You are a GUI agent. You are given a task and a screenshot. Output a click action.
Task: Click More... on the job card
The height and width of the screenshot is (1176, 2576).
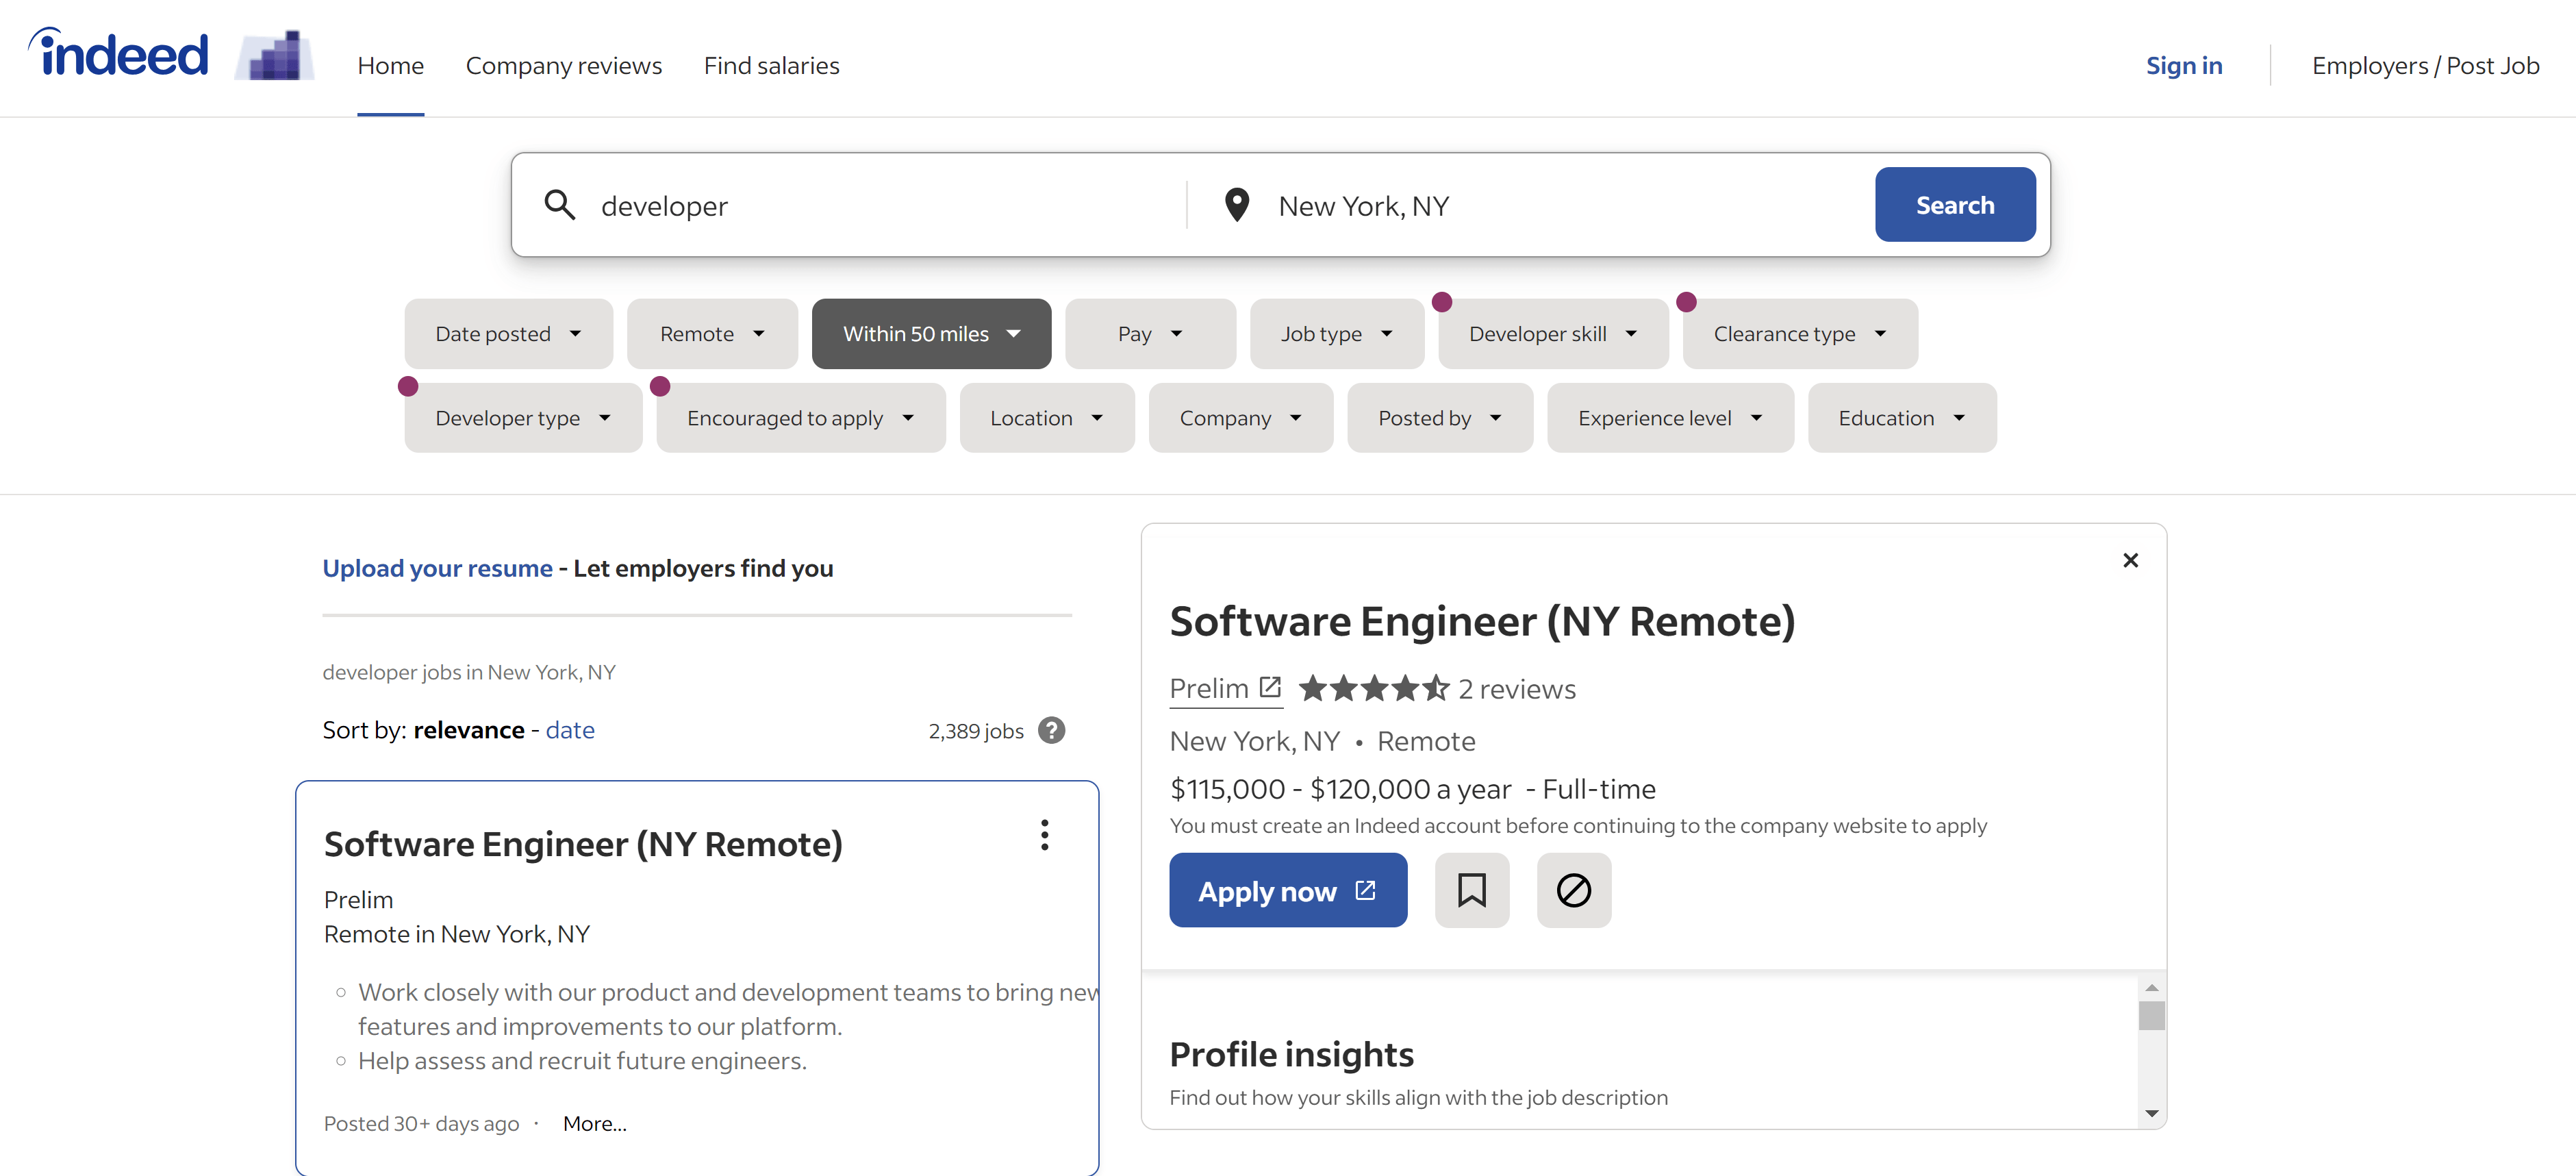pos(594,1123)
